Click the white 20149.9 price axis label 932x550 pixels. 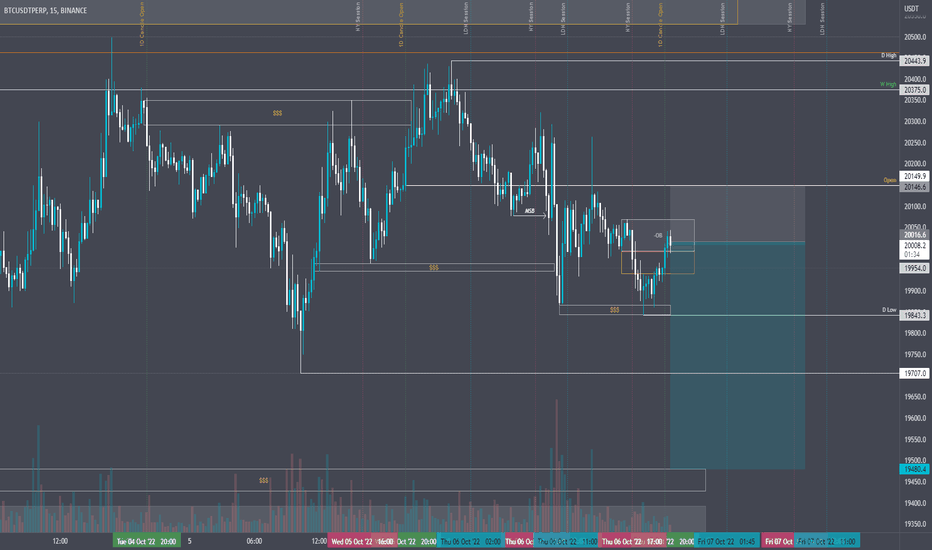coord(914,176)
